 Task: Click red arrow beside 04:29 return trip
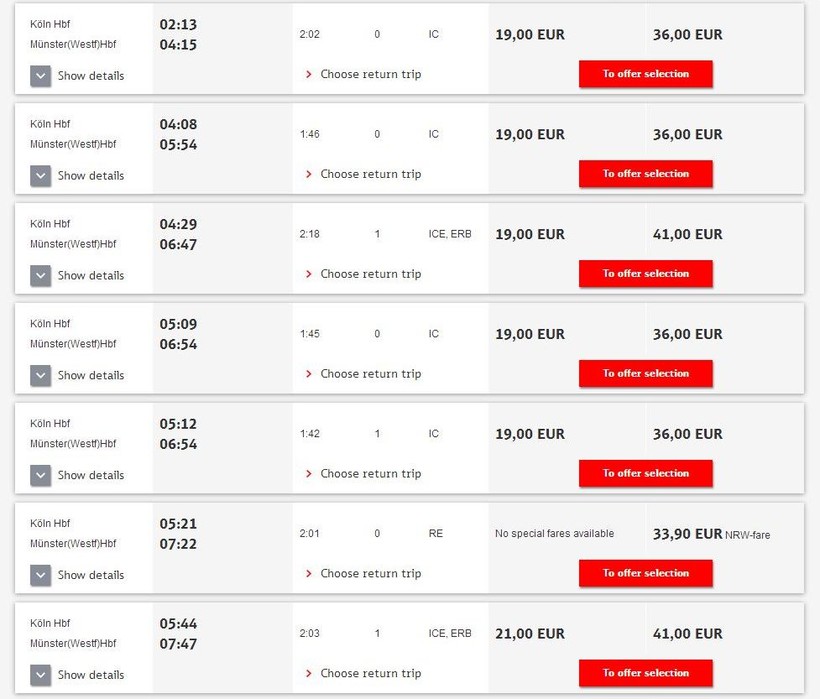[x=309, y=274]
